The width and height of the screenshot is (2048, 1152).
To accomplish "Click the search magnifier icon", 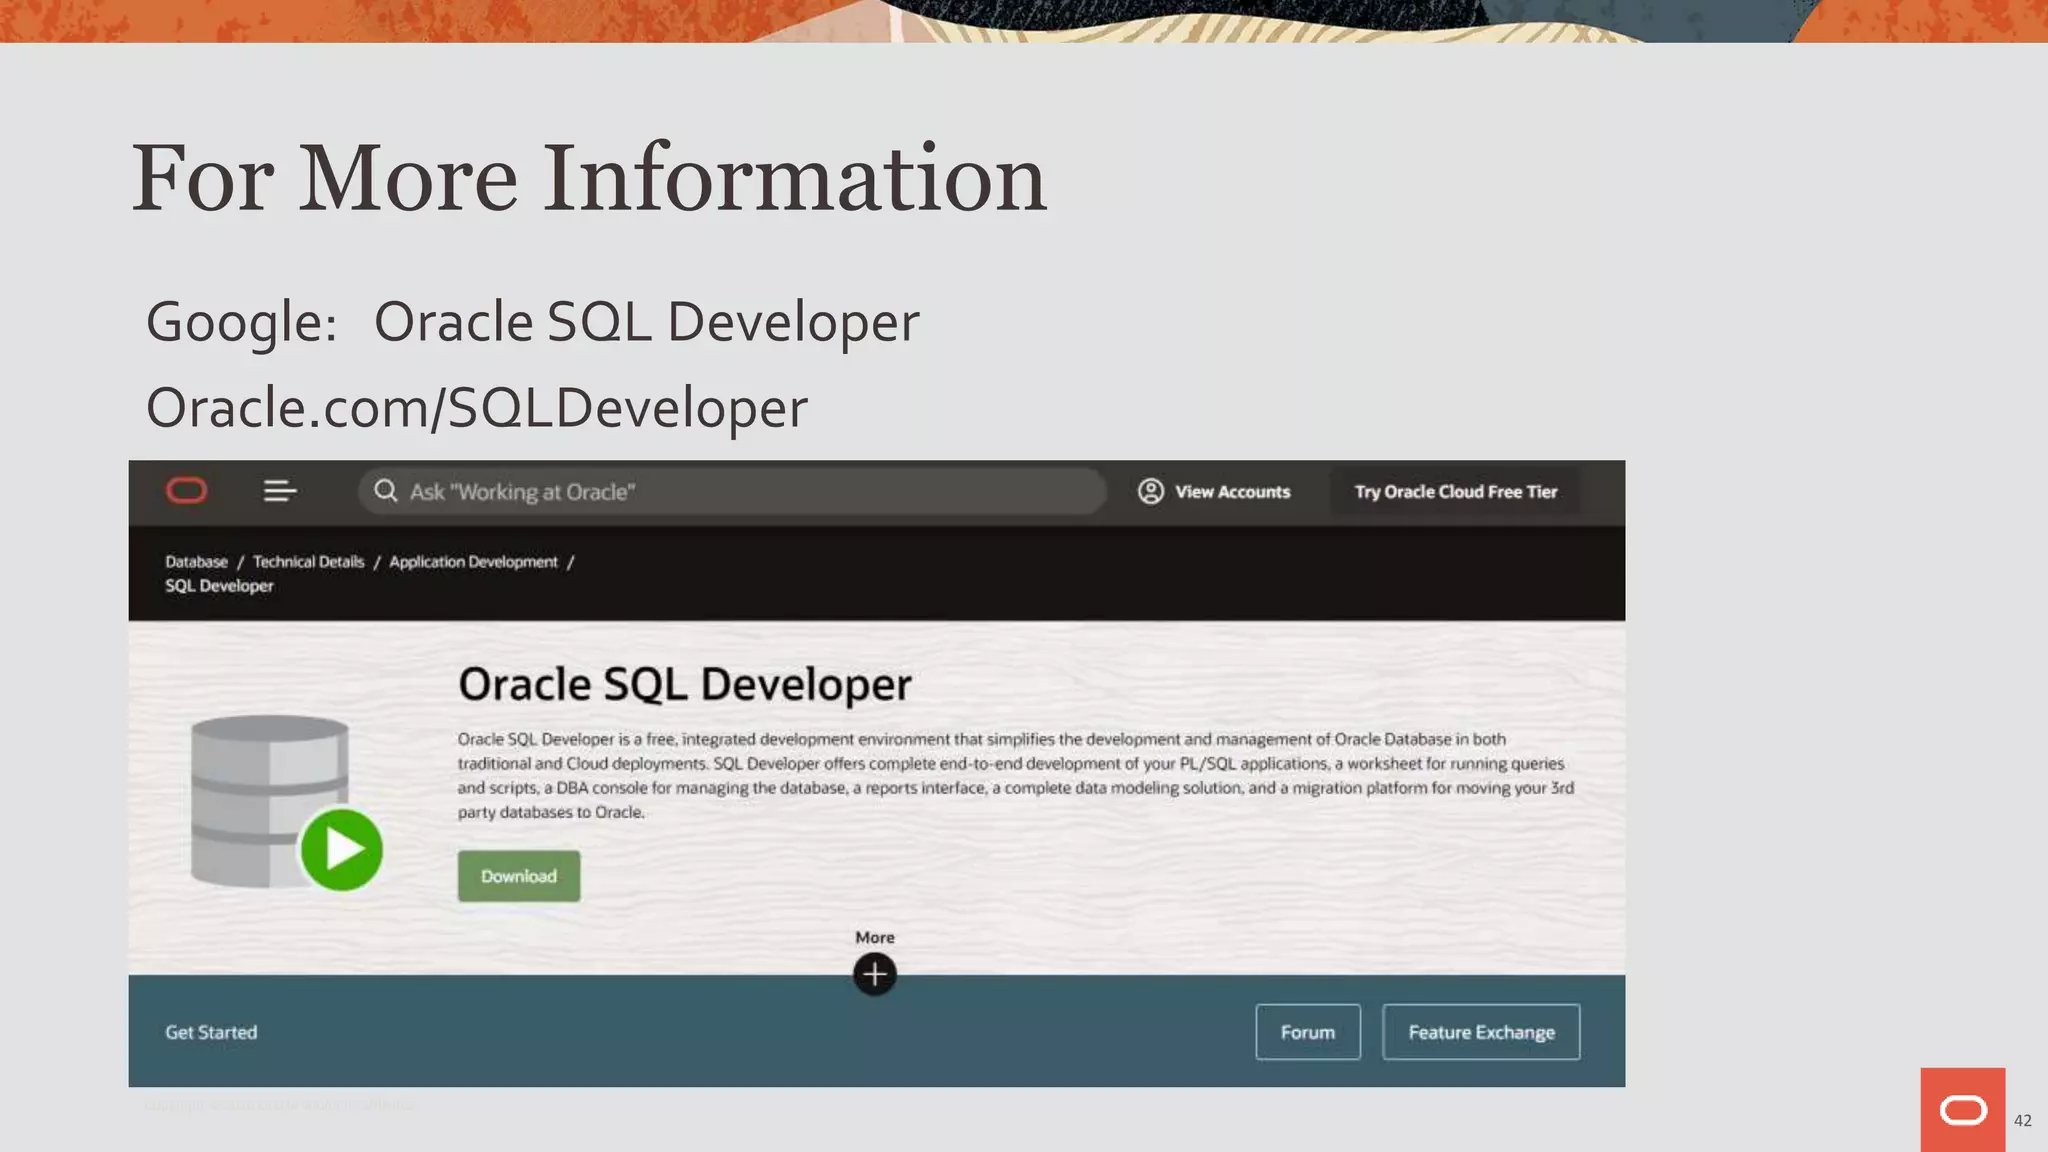I will point(386,491).
